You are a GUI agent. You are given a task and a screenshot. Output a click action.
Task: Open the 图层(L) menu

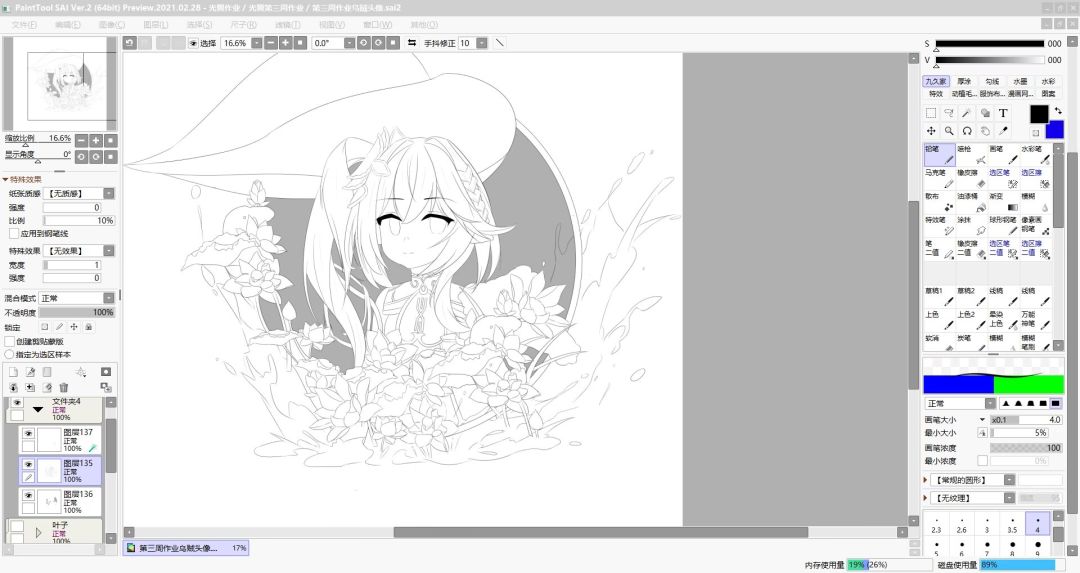point(156,24)
